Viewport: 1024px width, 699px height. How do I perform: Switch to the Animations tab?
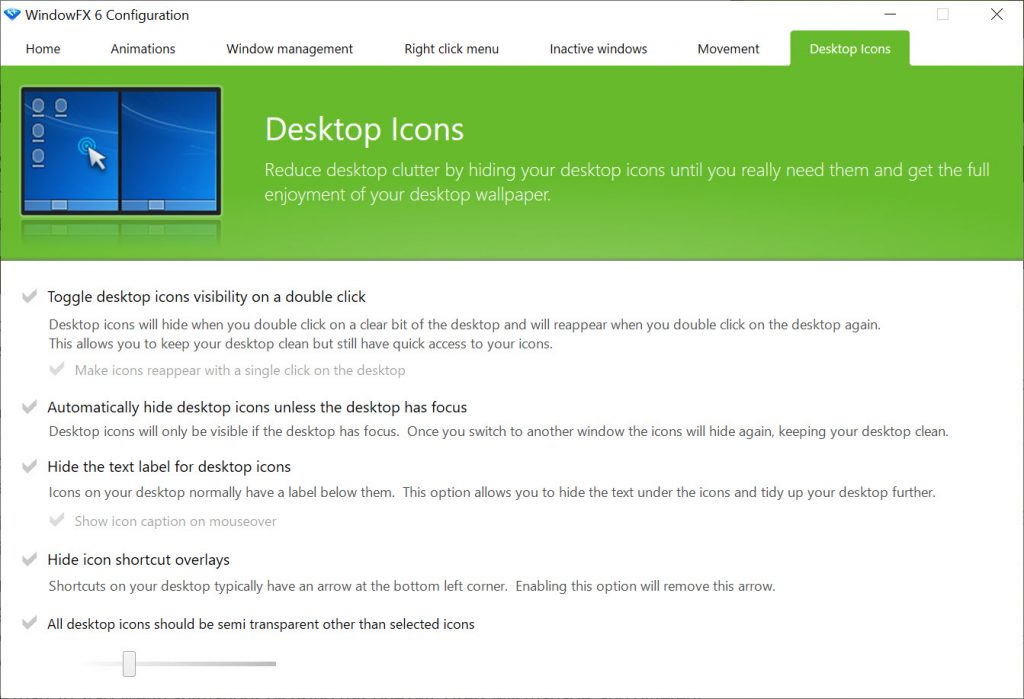click(143, 49)
